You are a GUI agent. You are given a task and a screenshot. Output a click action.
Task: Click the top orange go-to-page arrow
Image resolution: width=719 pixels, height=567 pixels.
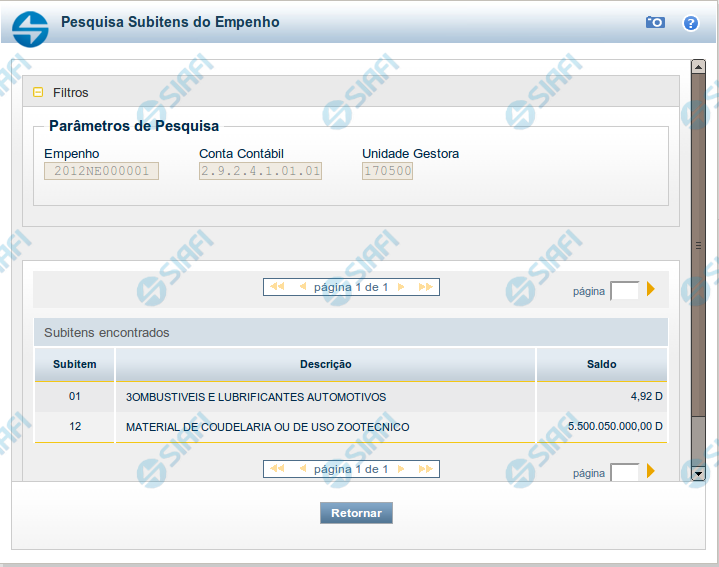tap(651, 290)
